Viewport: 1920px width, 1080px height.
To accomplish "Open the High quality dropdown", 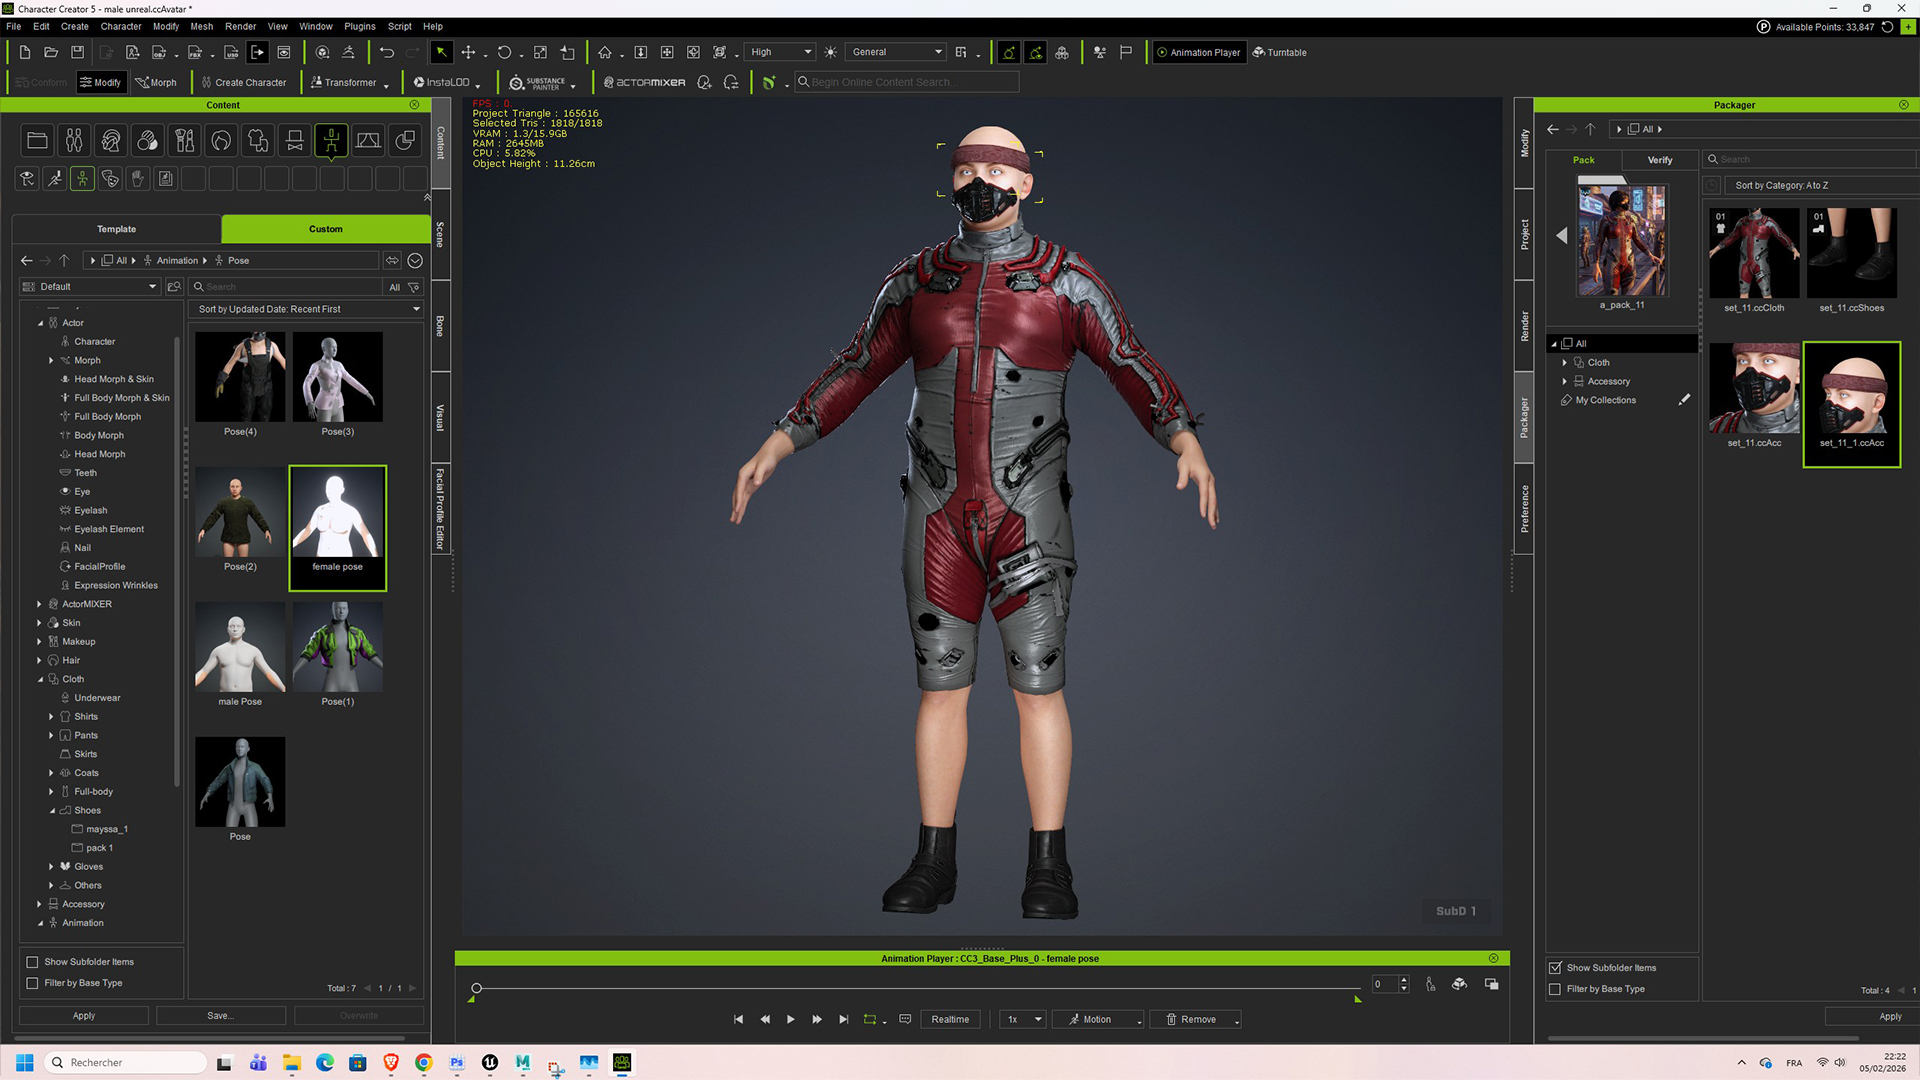I will coord(780,52).
